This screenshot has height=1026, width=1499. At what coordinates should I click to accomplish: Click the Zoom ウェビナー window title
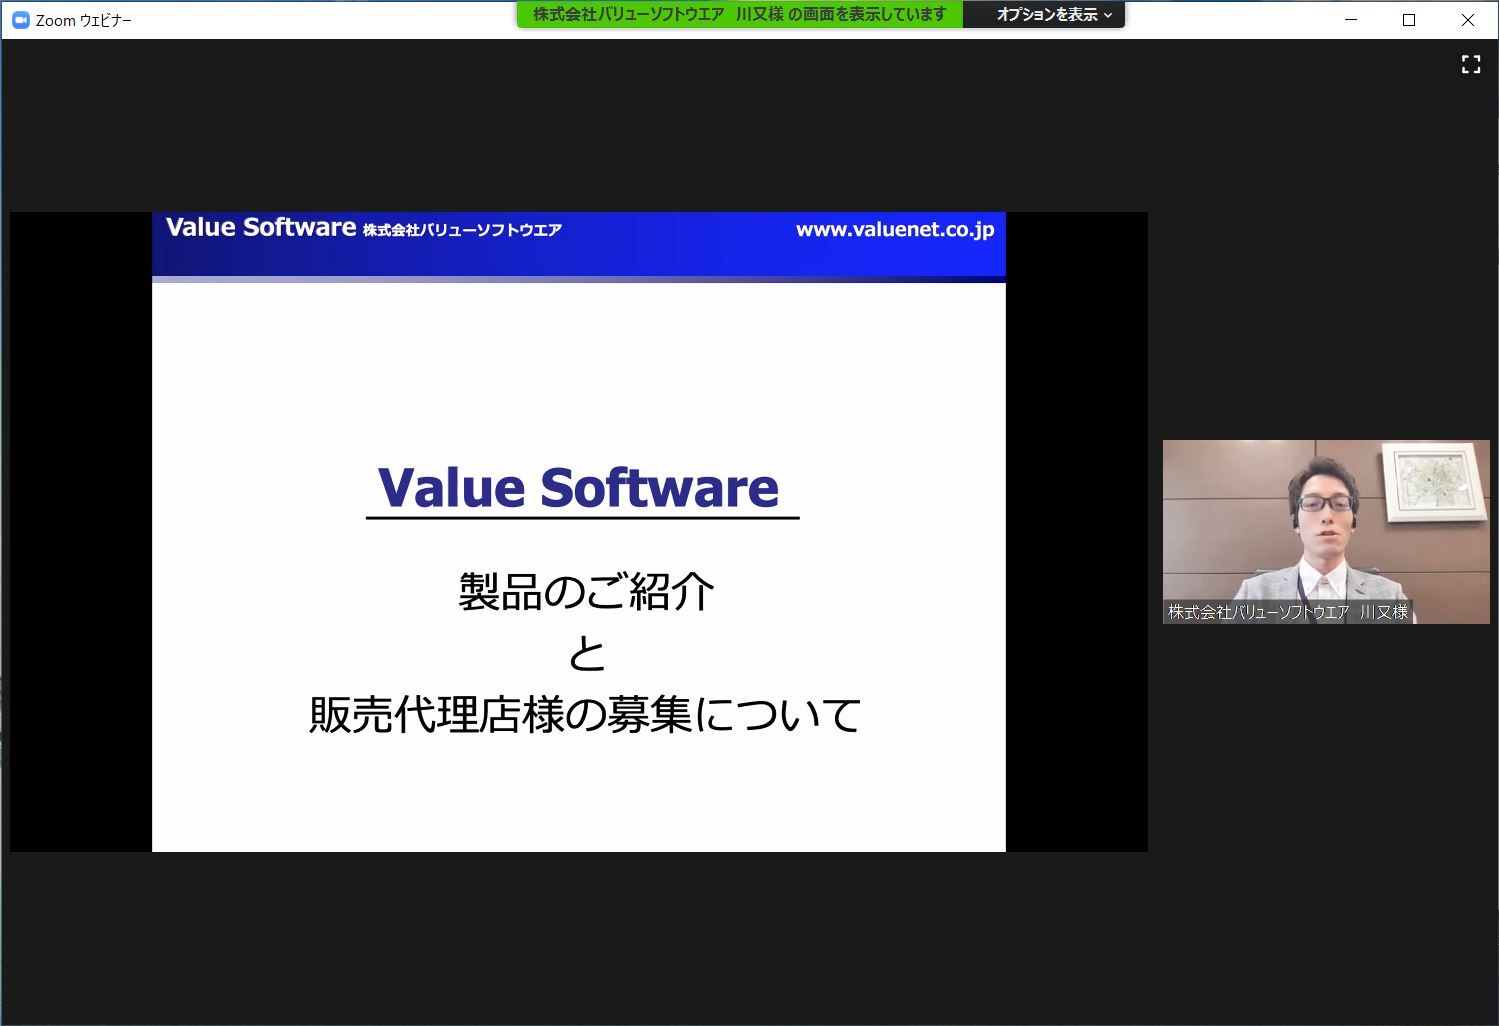pyautogui.click(x=84, y=20)
